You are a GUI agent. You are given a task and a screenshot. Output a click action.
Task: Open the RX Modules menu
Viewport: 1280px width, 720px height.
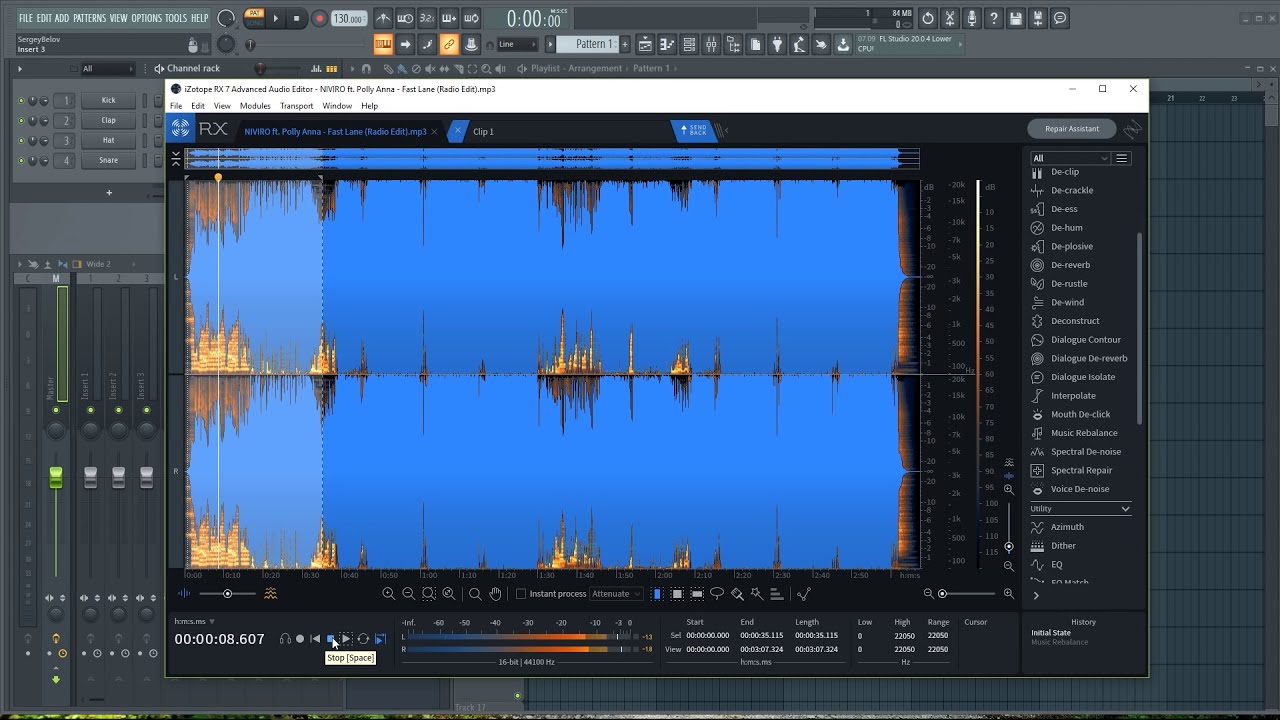(x=255, y=106)
